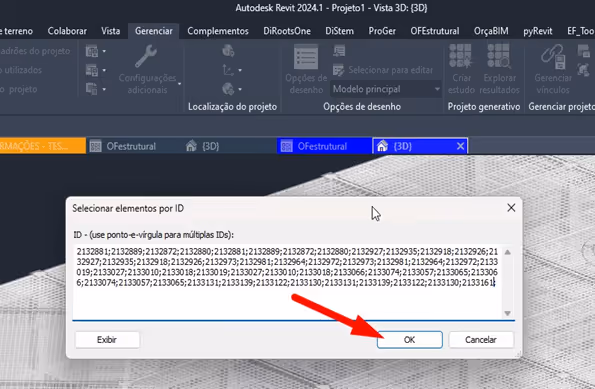595x389 pixels.
Task: Open the Modelo principal dropdown
Action: 386,89
